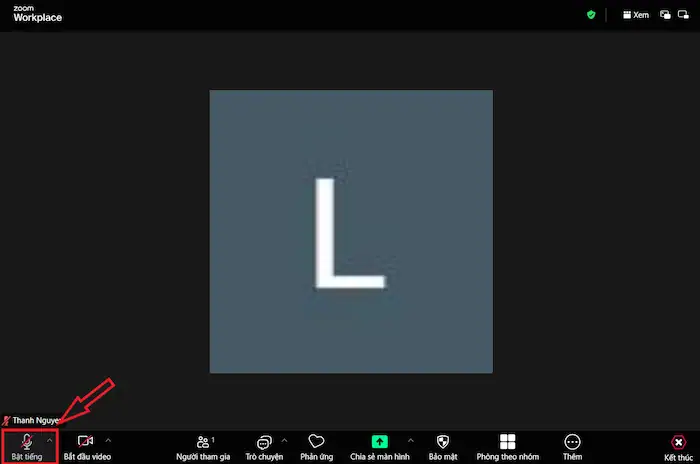This screenshot has height=464, width=700.
Task: End meeting with Kết thúc button
Action: point(678,444)
